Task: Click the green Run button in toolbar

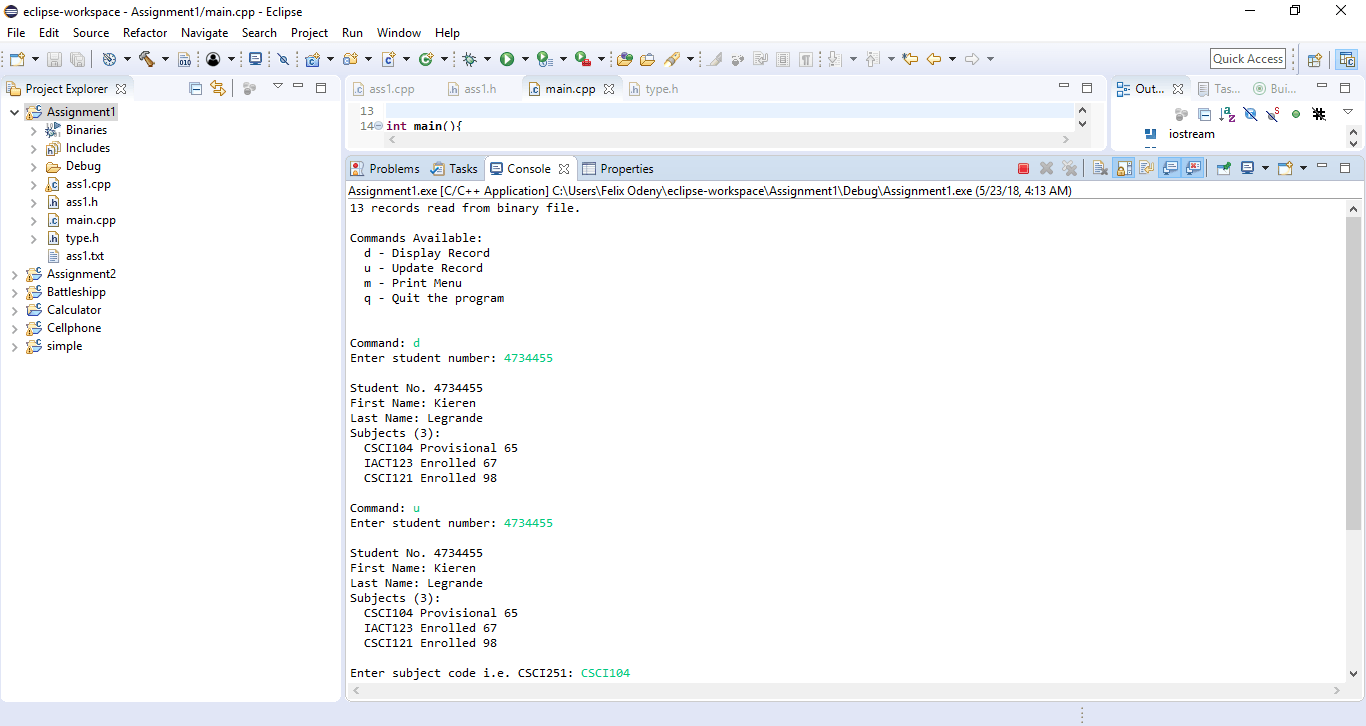Action: tap(507, 59)
